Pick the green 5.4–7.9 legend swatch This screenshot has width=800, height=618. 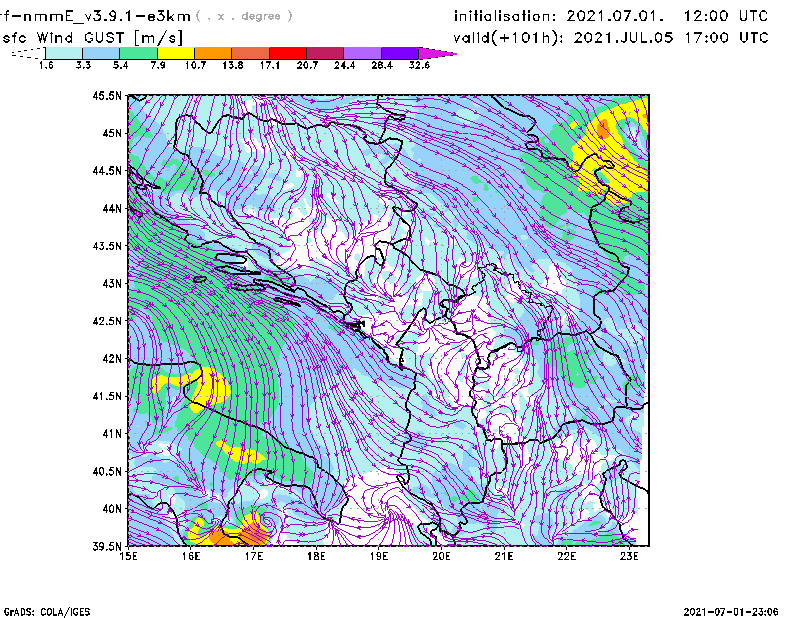(x=138, y=53)
